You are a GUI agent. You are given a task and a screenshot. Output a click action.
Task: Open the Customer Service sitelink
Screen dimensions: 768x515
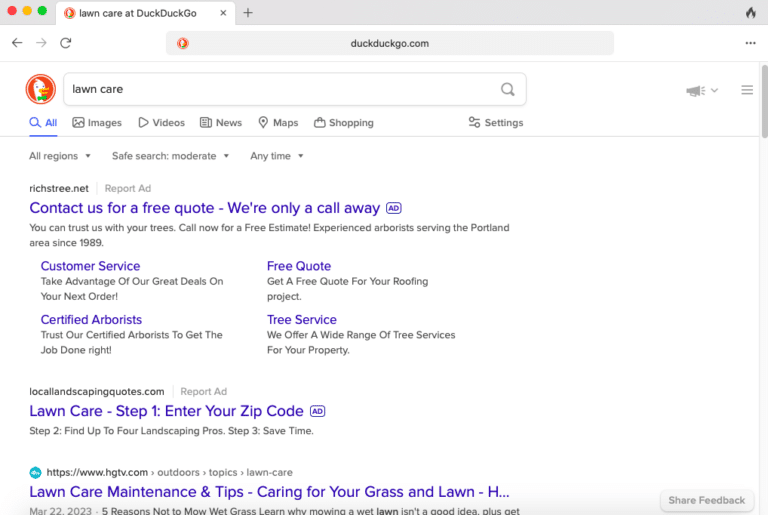pyautogui.click(x=90, y=266)
